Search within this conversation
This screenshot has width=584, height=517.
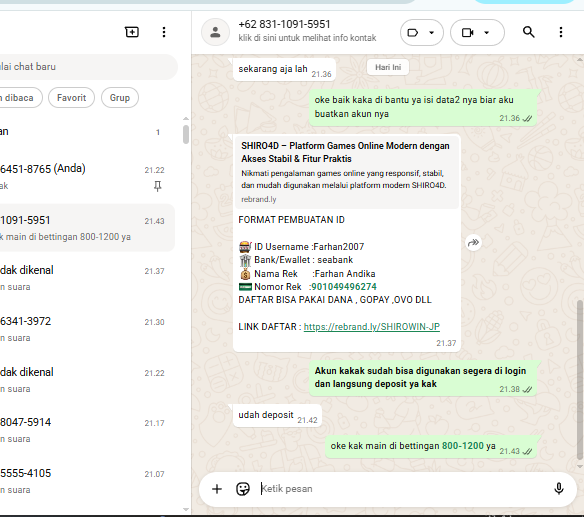click(x=529, y=32)
